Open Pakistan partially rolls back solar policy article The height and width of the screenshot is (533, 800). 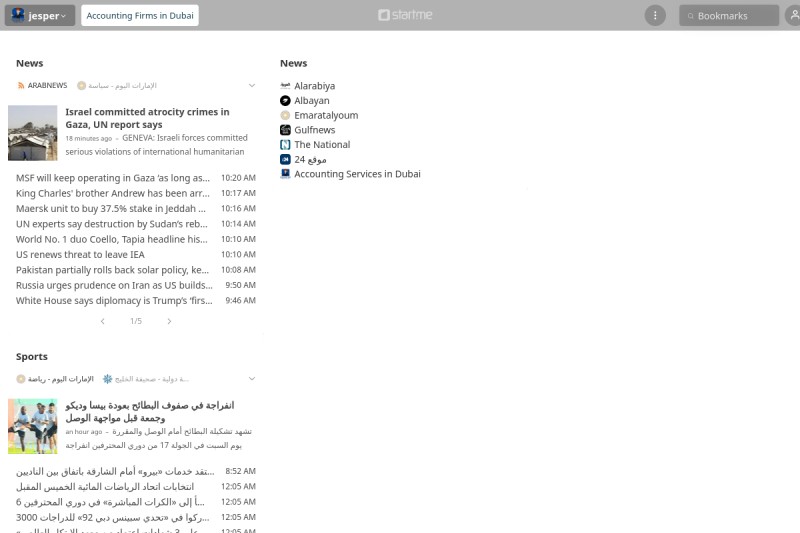112,270
